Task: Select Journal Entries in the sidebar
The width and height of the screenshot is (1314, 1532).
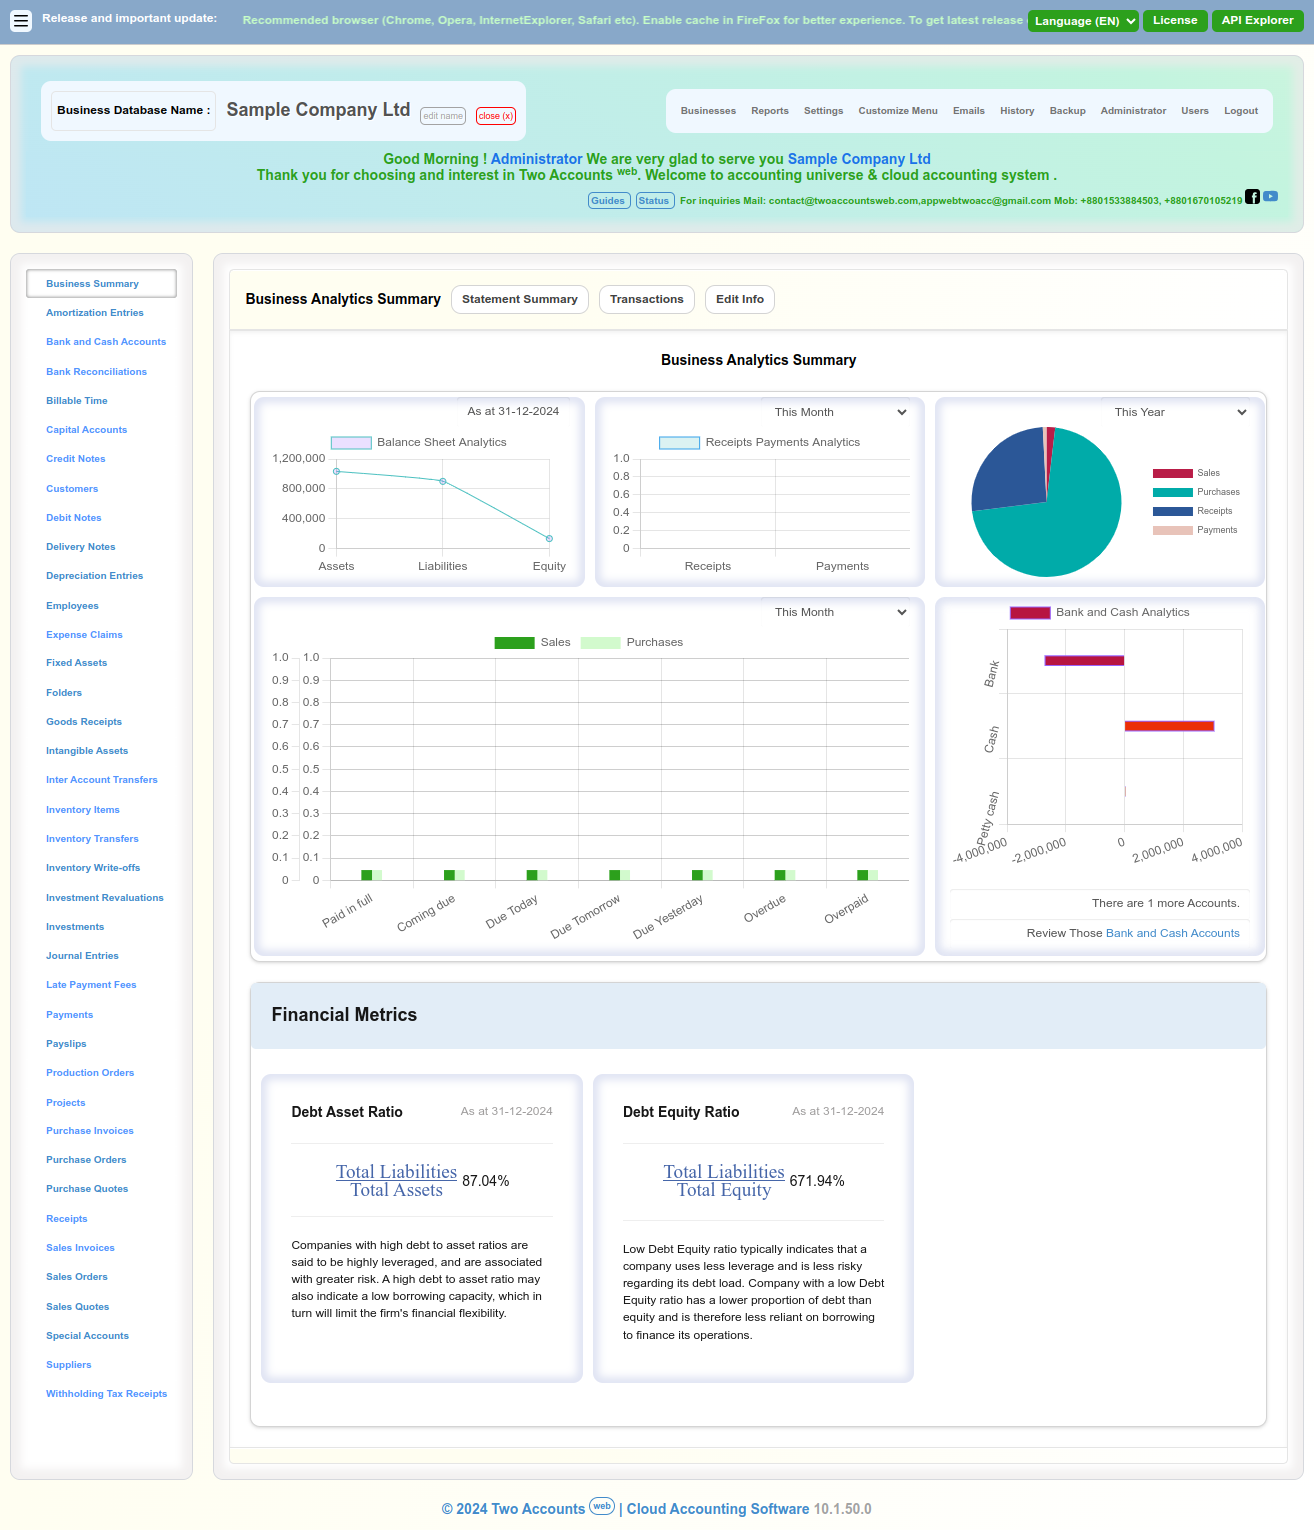Action: coord(82,956)
